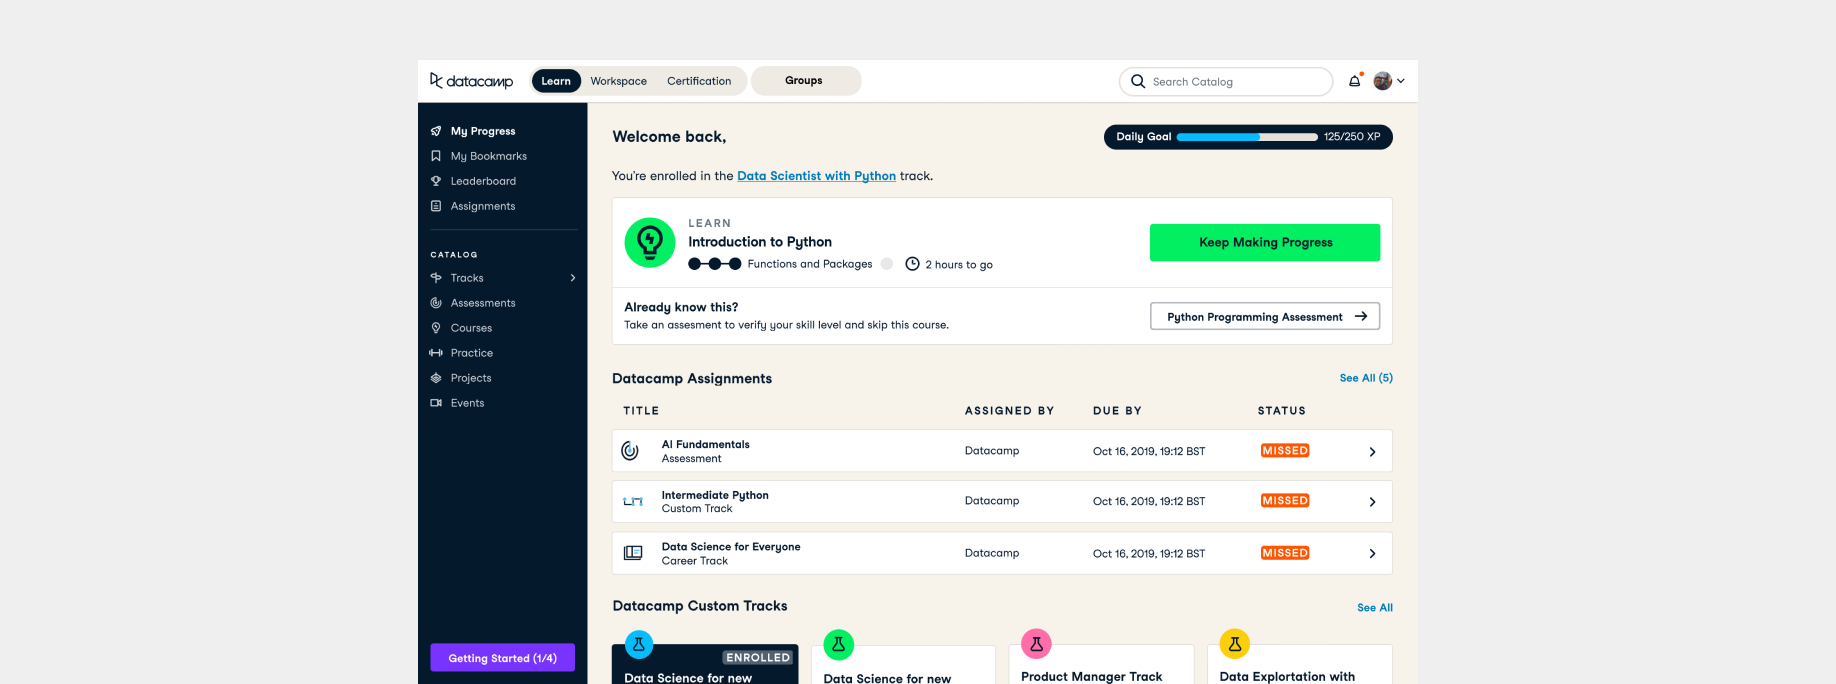Open the user avatar profile picture
This screenshot has width=1836, height=684.
click(1383, 81)
